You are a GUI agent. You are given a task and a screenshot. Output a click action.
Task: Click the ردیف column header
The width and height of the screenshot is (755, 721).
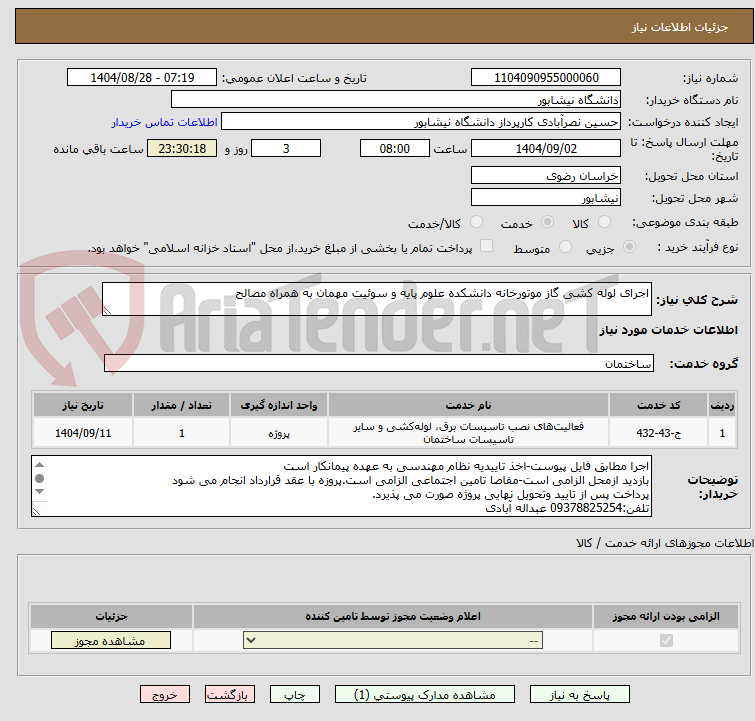[x=722, y=405]
